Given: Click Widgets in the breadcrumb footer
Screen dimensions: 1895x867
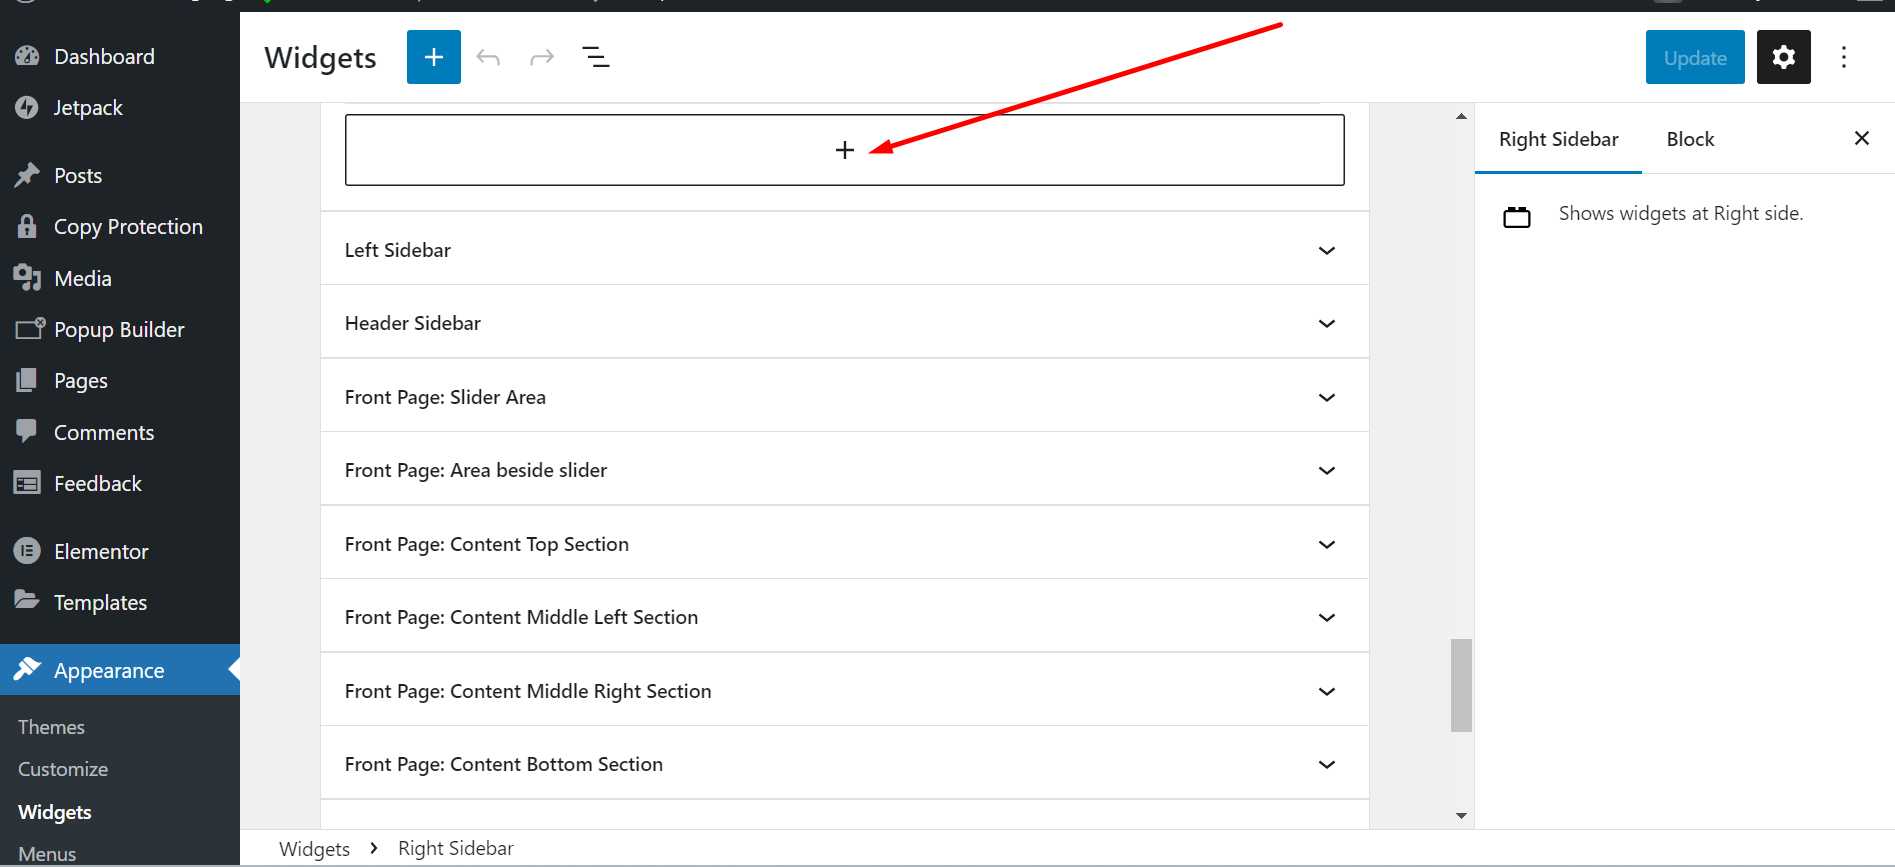Looking at the screenshot, I should click(314, 848).
